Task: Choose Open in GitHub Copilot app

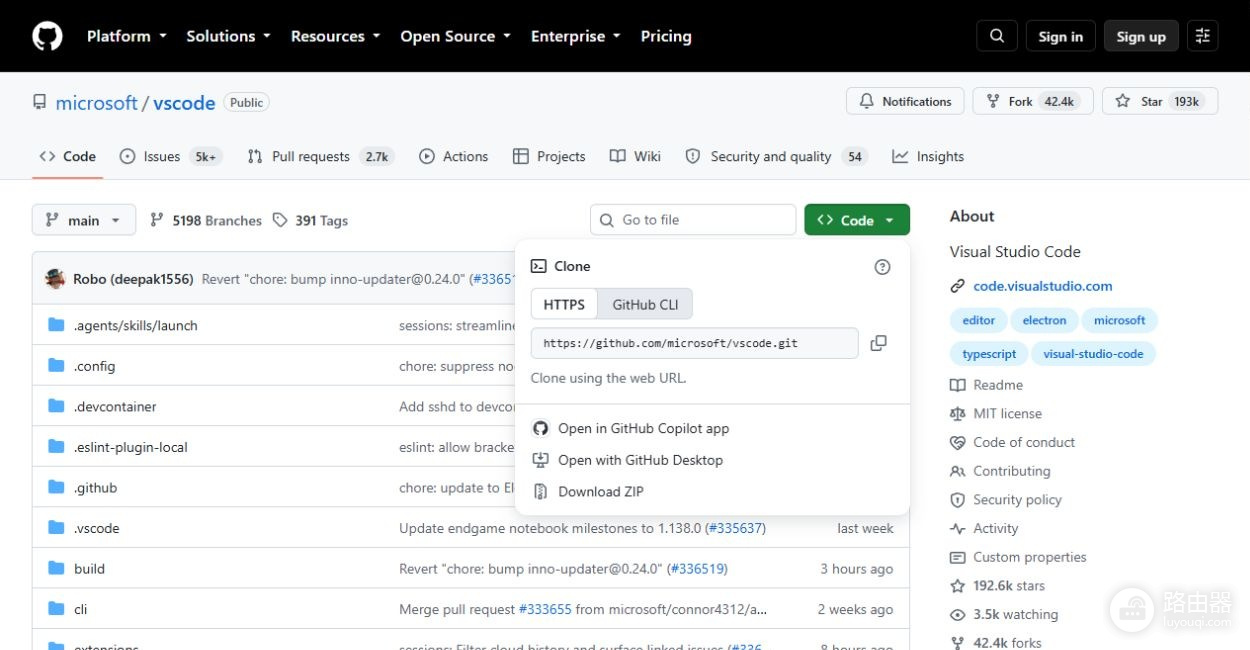Action: click(x=644, y=428)
